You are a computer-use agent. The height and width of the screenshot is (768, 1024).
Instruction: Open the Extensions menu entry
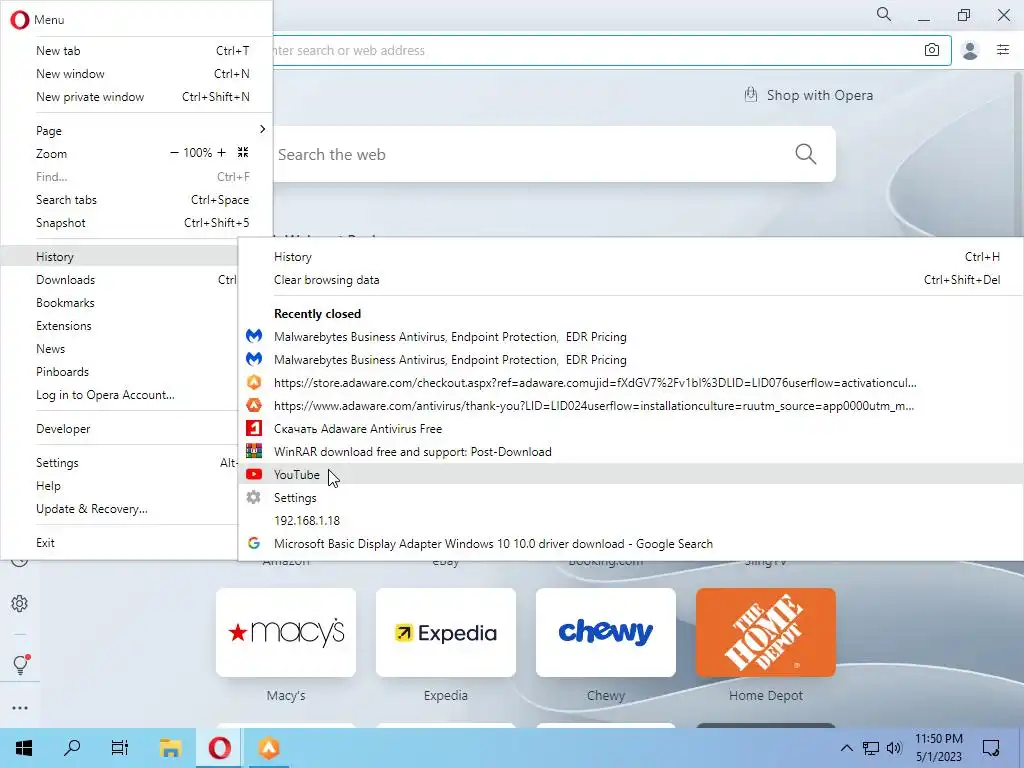click(119, 326)
